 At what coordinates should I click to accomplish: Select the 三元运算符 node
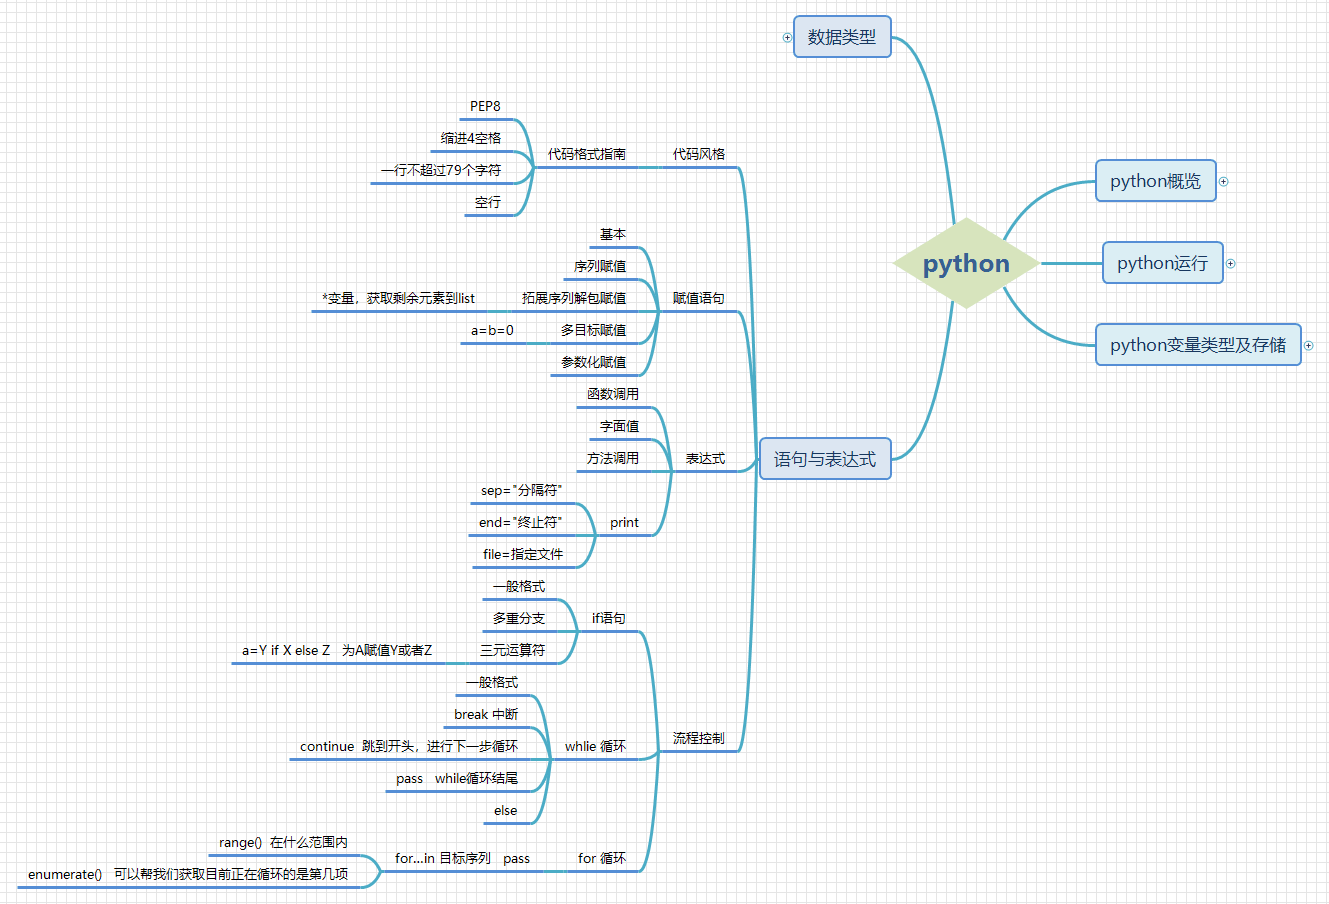tap(513, 650)
